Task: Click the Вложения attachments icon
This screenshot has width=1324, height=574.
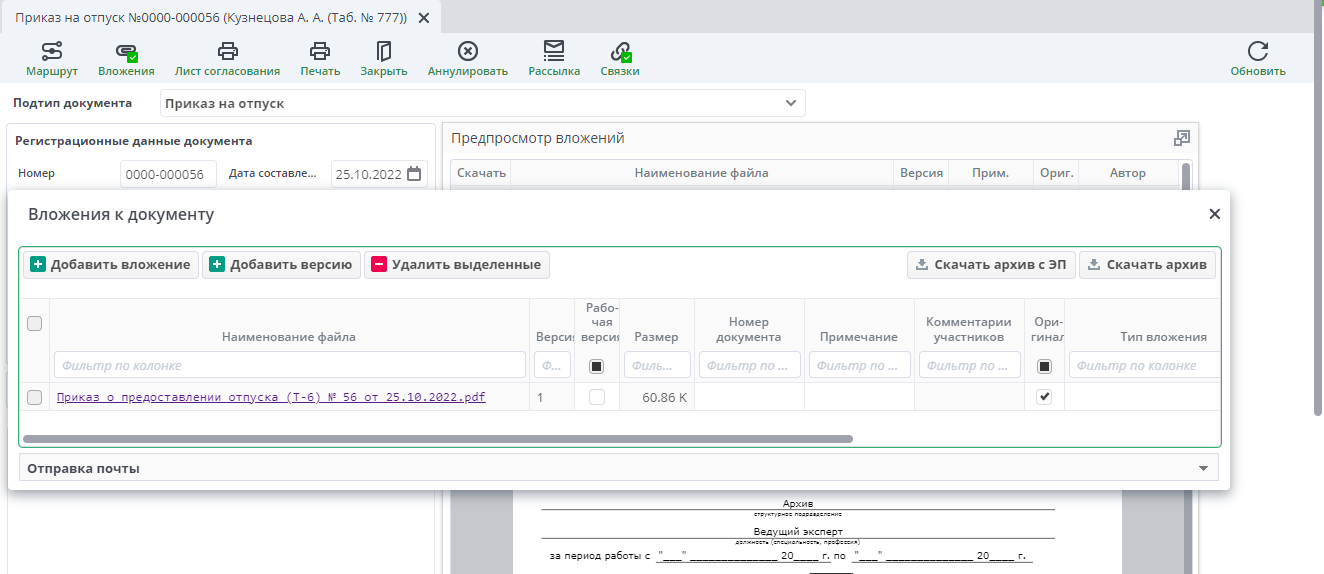Action: coord(126,52)
